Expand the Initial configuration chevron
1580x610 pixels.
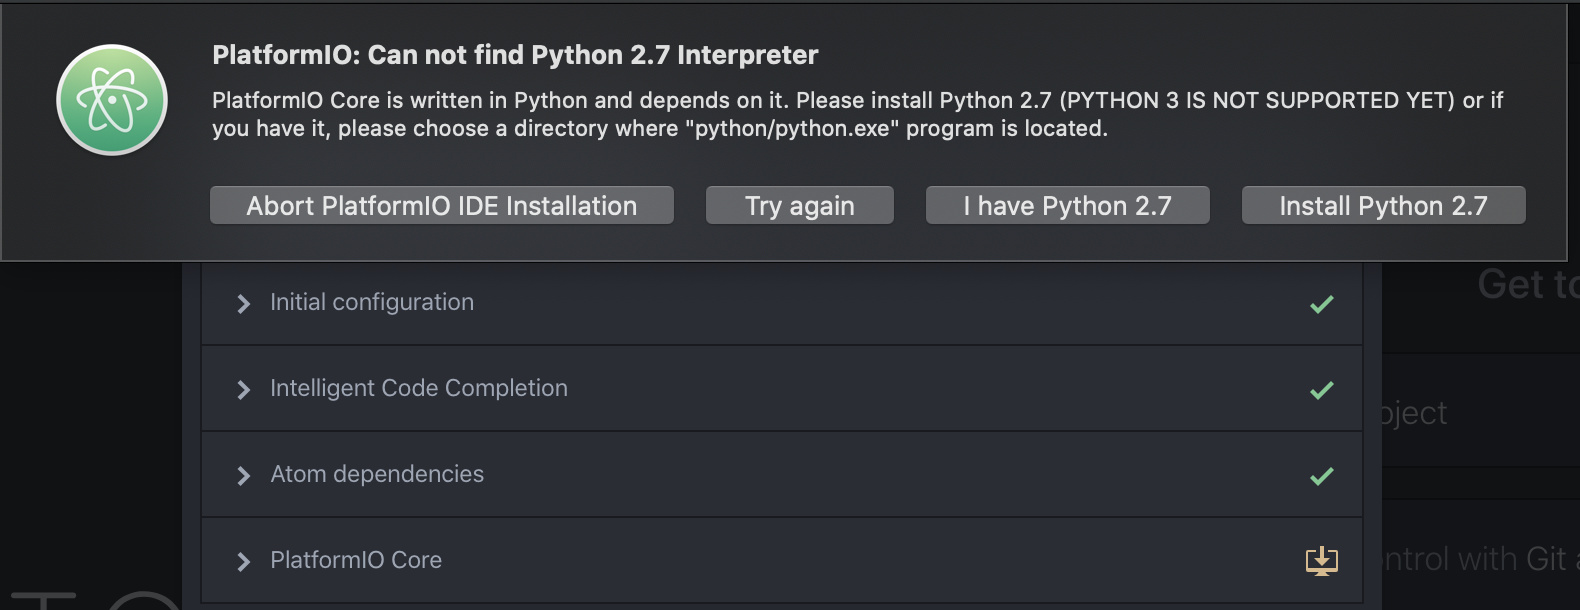243,304
